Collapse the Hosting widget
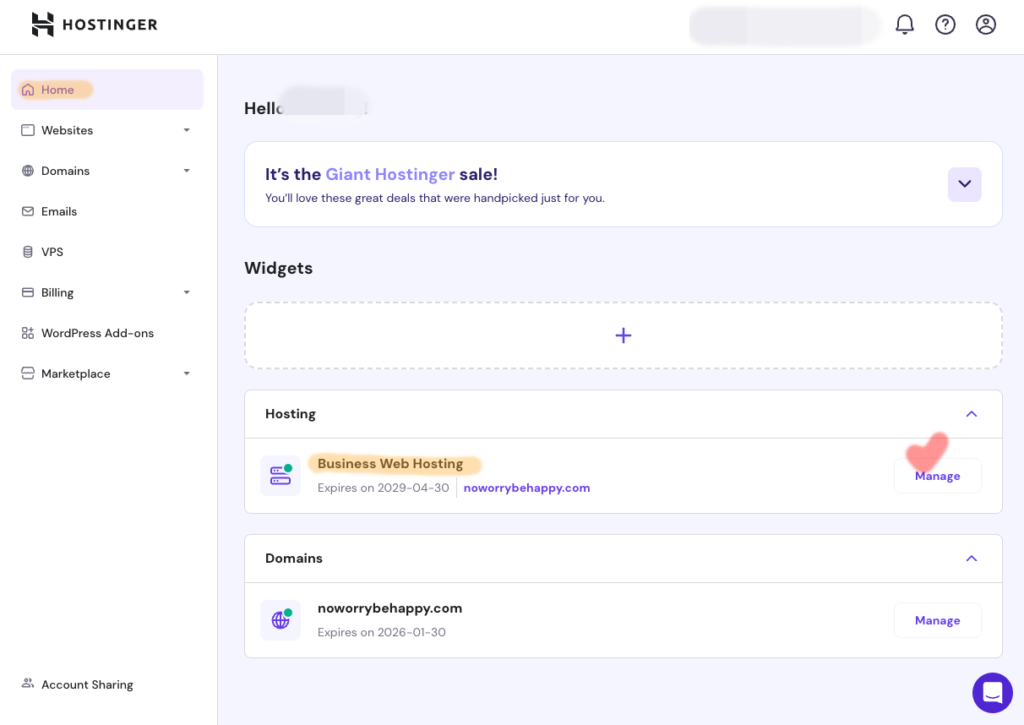This screenshot has width=1024, height=725. click(x=971, y=414)
